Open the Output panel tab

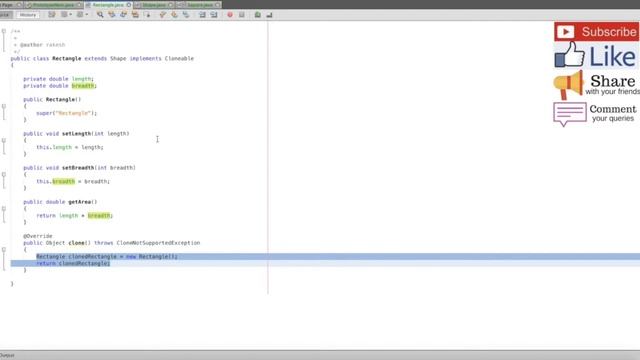tap(7, 356)
